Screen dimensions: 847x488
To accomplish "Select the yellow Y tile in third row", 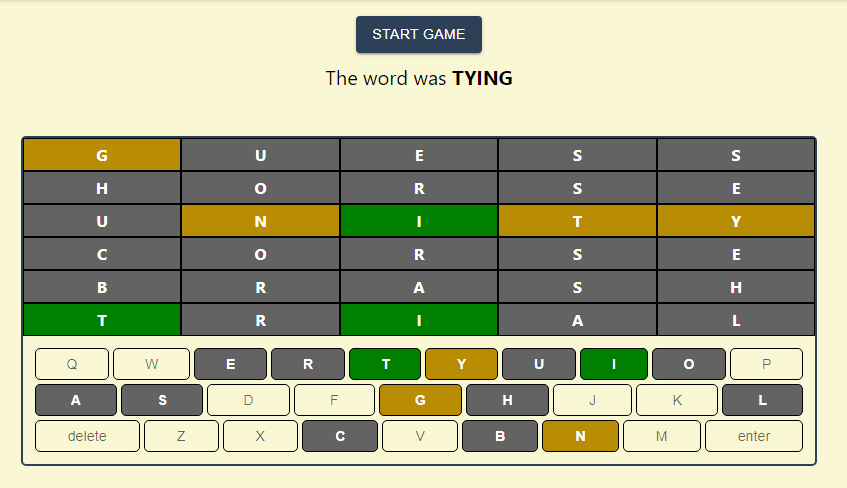I will click(x=736, y=221).
